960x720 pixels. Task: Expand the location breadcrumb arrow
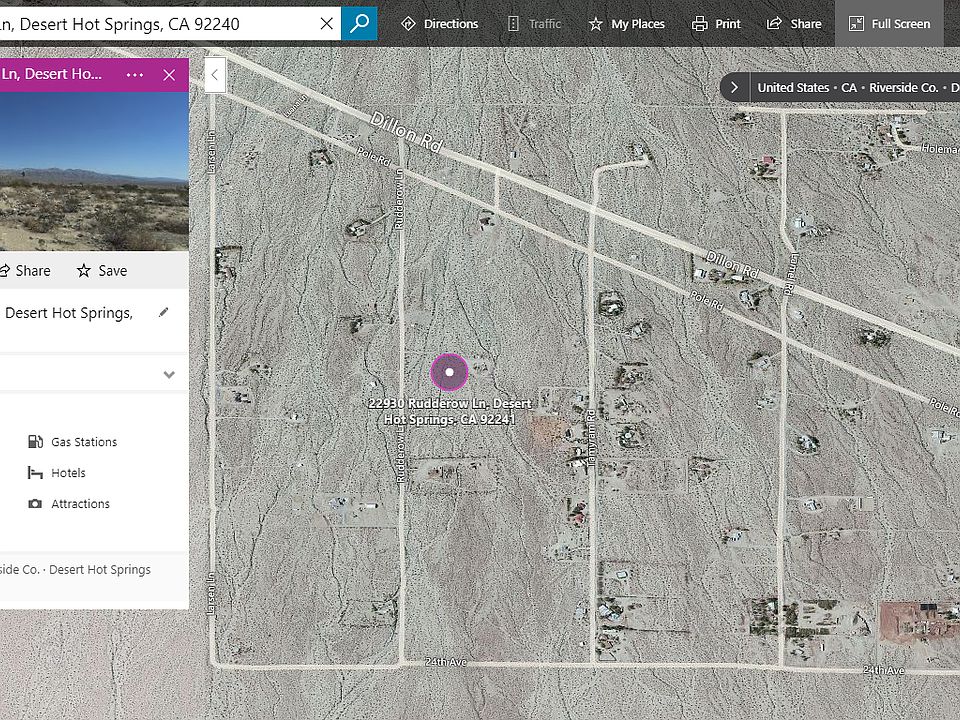pos(735,87)
